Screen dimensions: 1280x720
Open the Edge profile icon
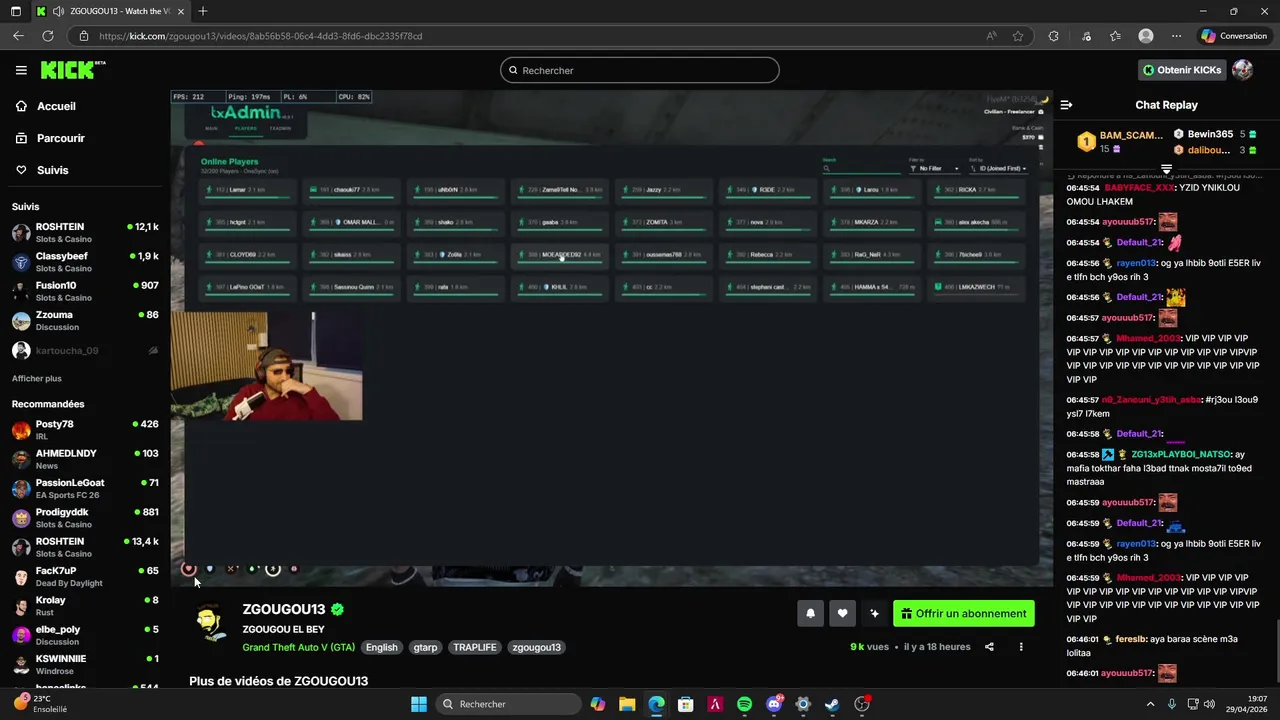[x=1146, y=36]
